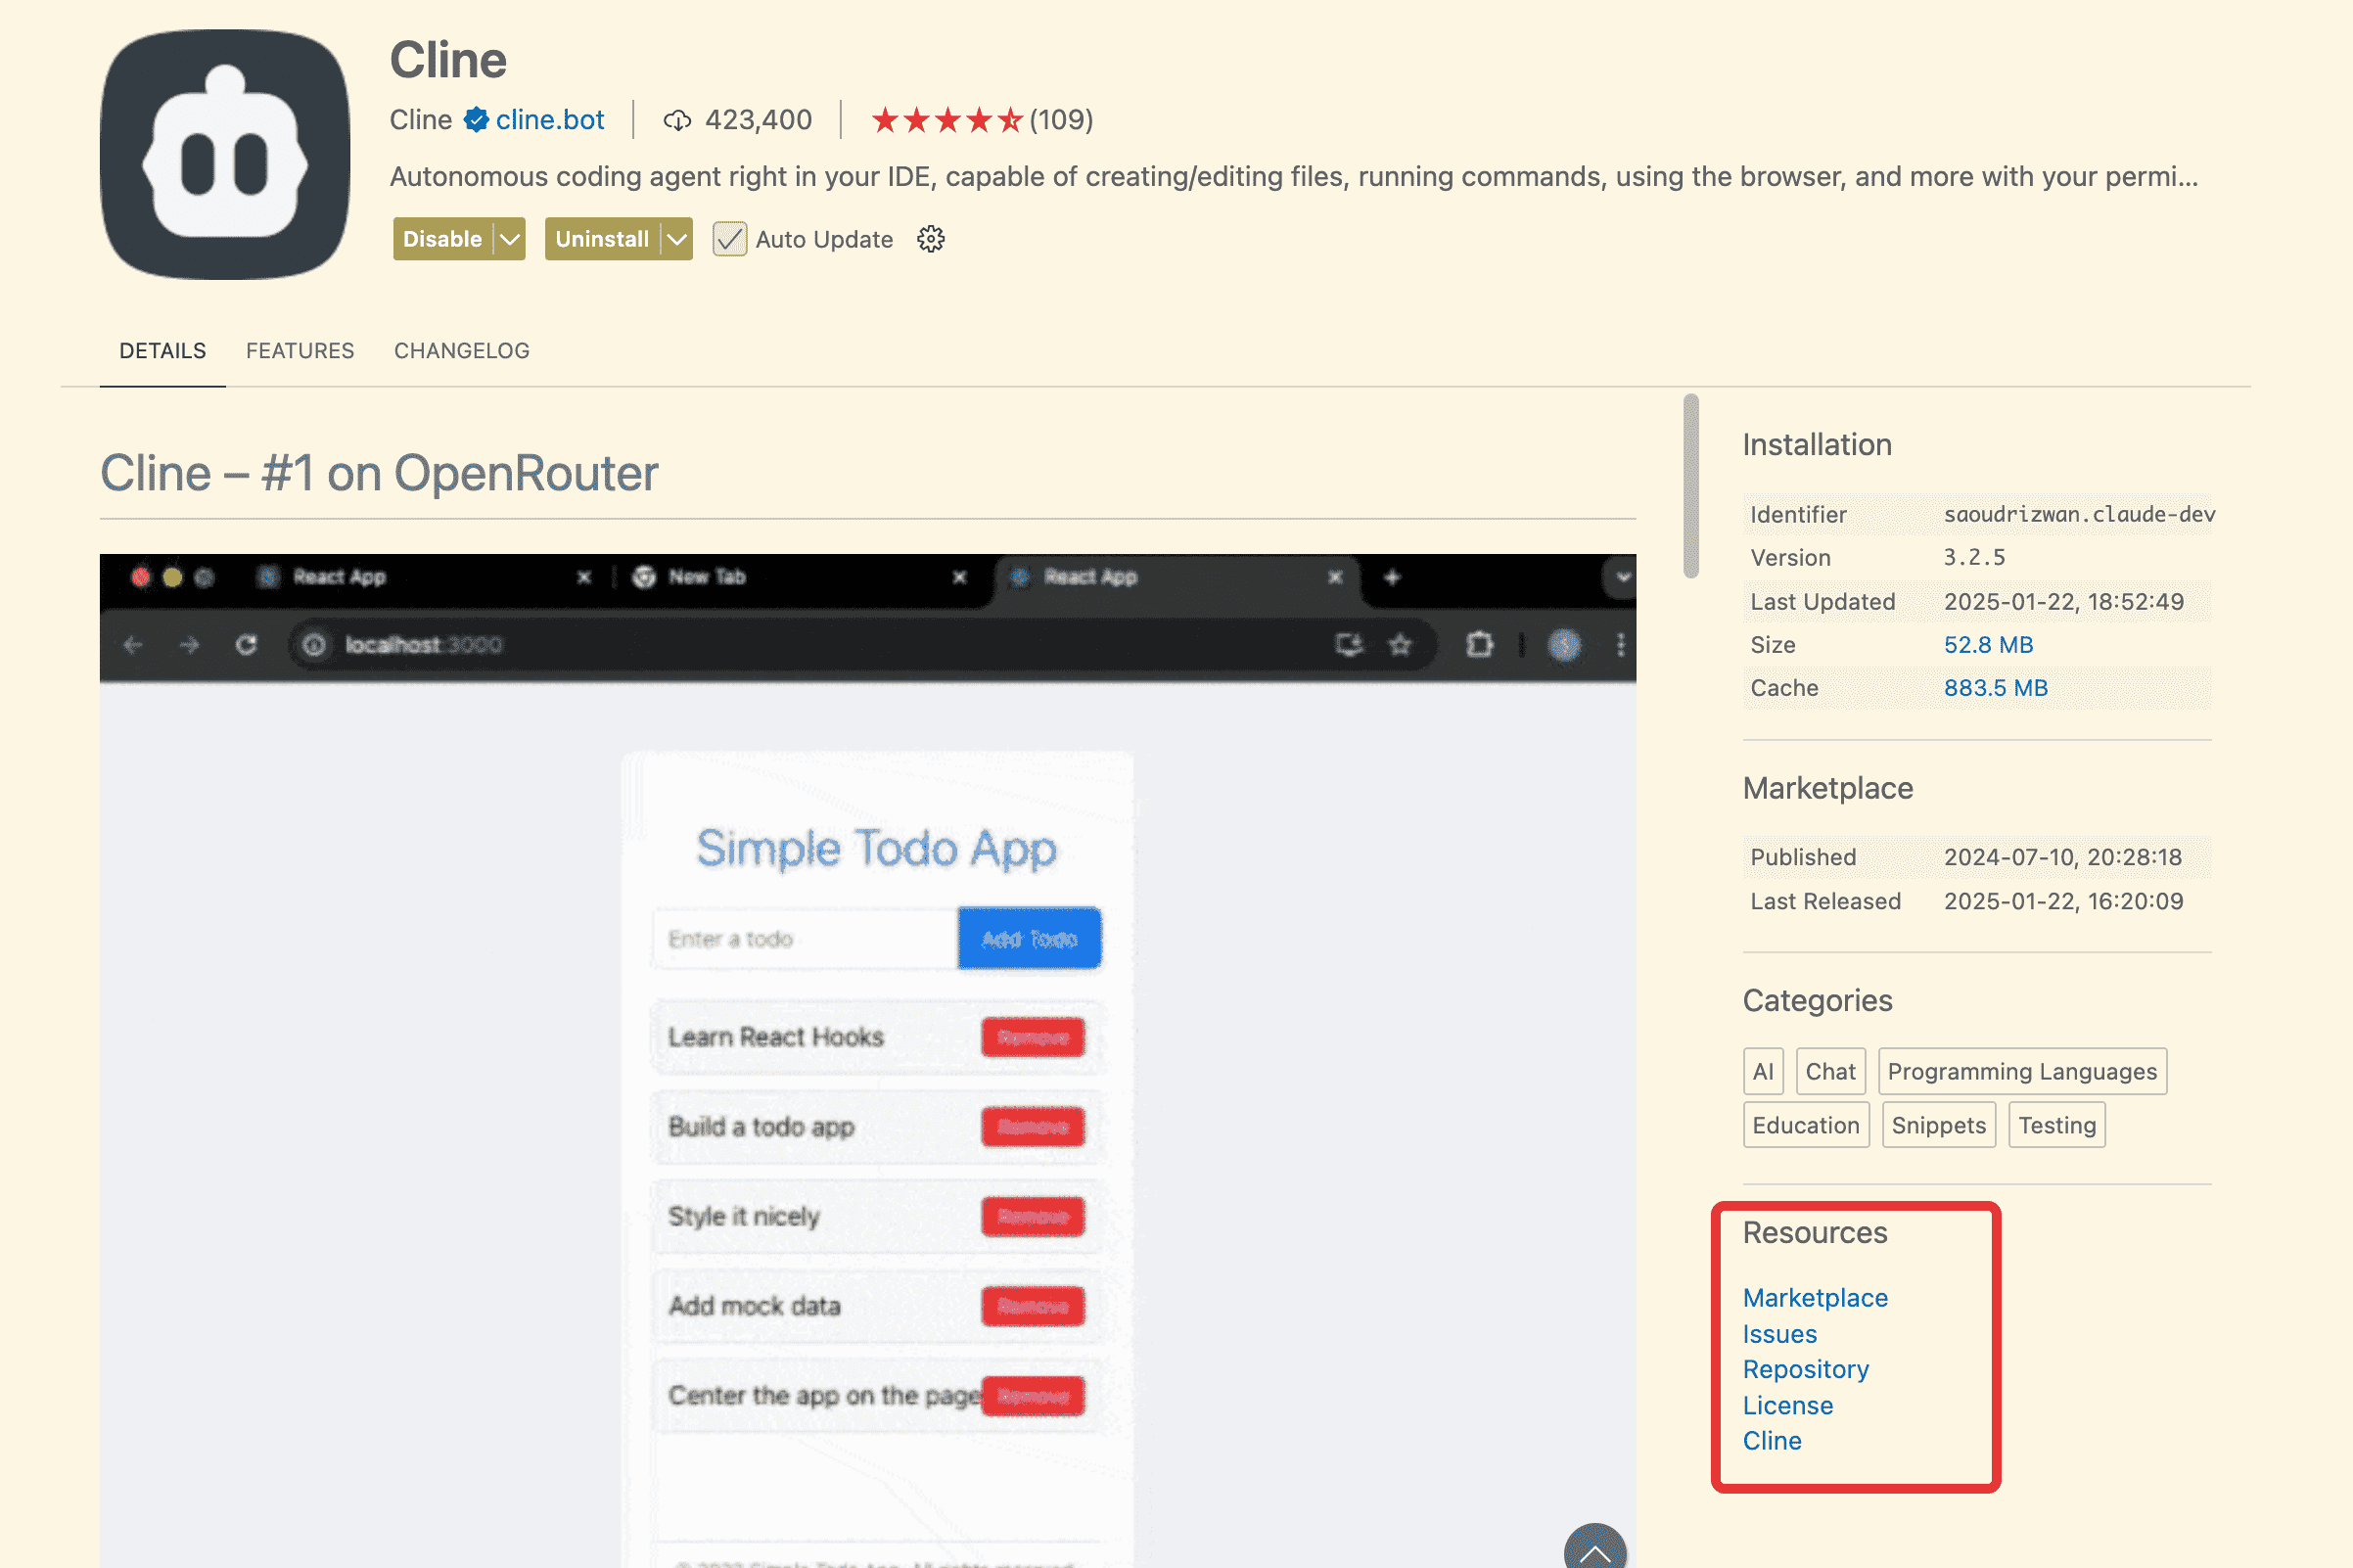Open the Issues resource link
Image resolution: width=2353 pixels, height=1568 pixels.
[1779, 1334]
